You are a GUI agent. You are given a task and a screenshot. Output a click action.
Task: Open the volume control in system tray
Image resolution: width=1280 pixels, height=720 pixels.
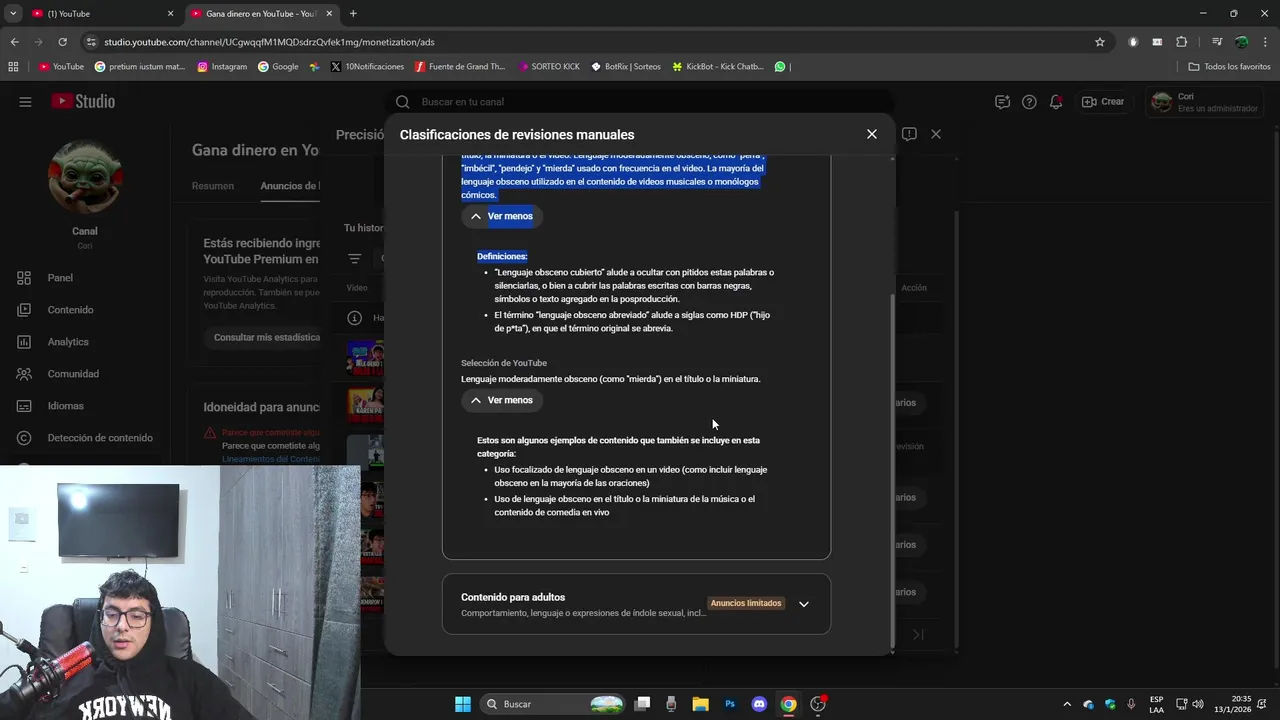(x=1198, y=704)
